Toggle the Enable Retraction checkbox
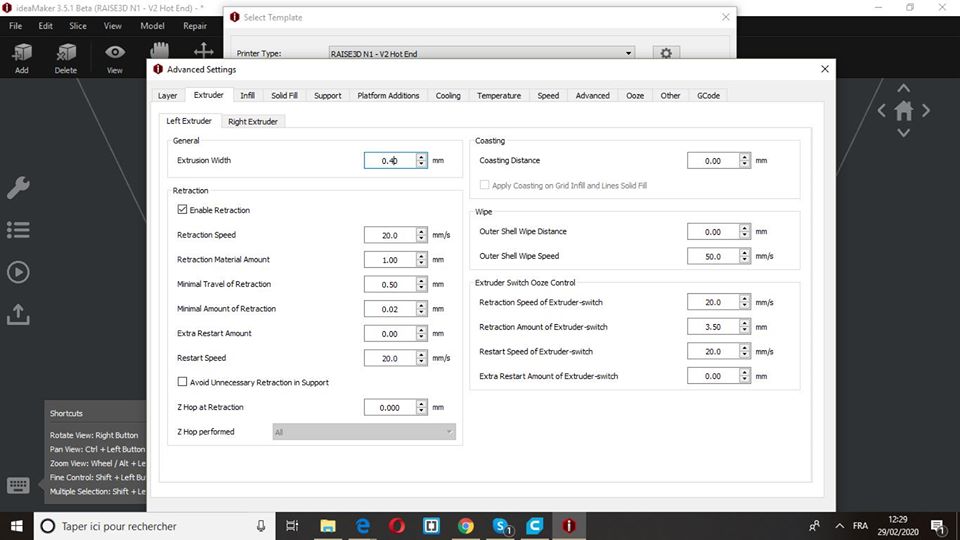960x540 pixels. click(x=182, y=209)
